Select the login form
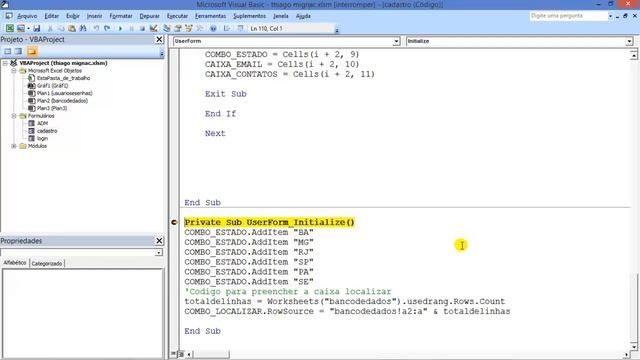640x360 pixels. 42,138
